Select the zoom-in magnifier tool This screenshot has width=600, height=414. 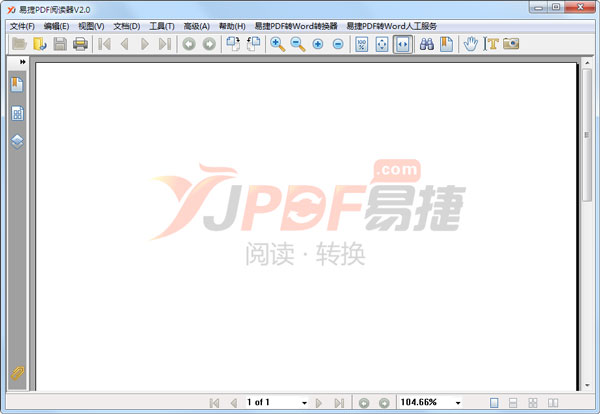tap(277, 44)
